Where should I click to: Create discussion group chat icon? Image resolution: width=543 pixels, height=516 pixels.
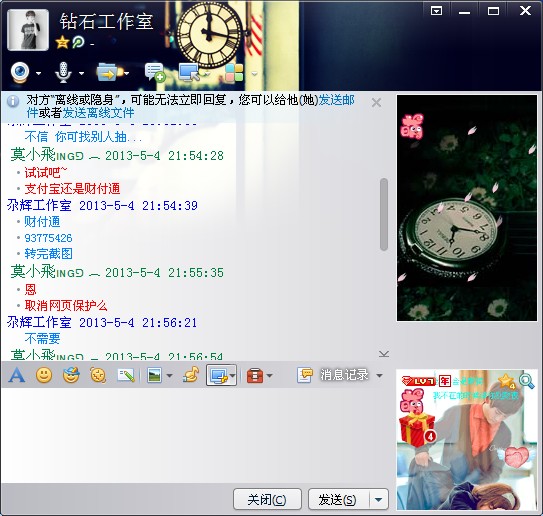155,72
